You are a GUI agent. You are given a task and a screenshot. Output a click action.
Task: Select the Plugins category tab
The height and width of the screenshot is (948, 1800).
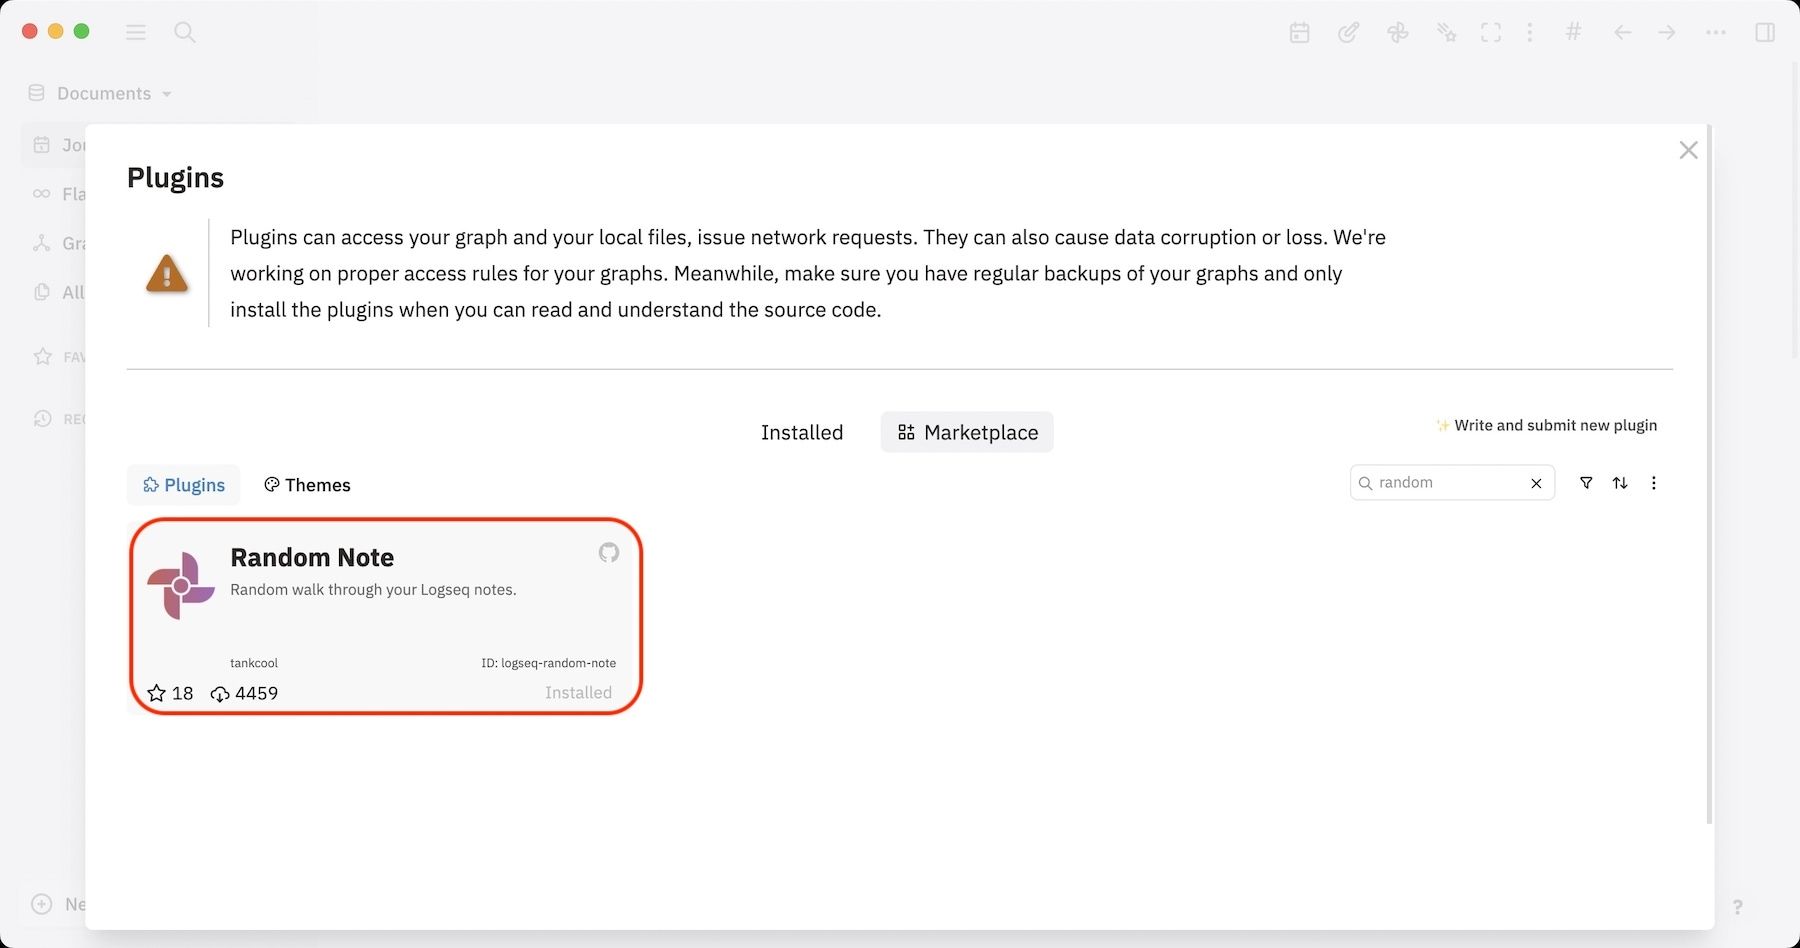(x=183, y=485)
